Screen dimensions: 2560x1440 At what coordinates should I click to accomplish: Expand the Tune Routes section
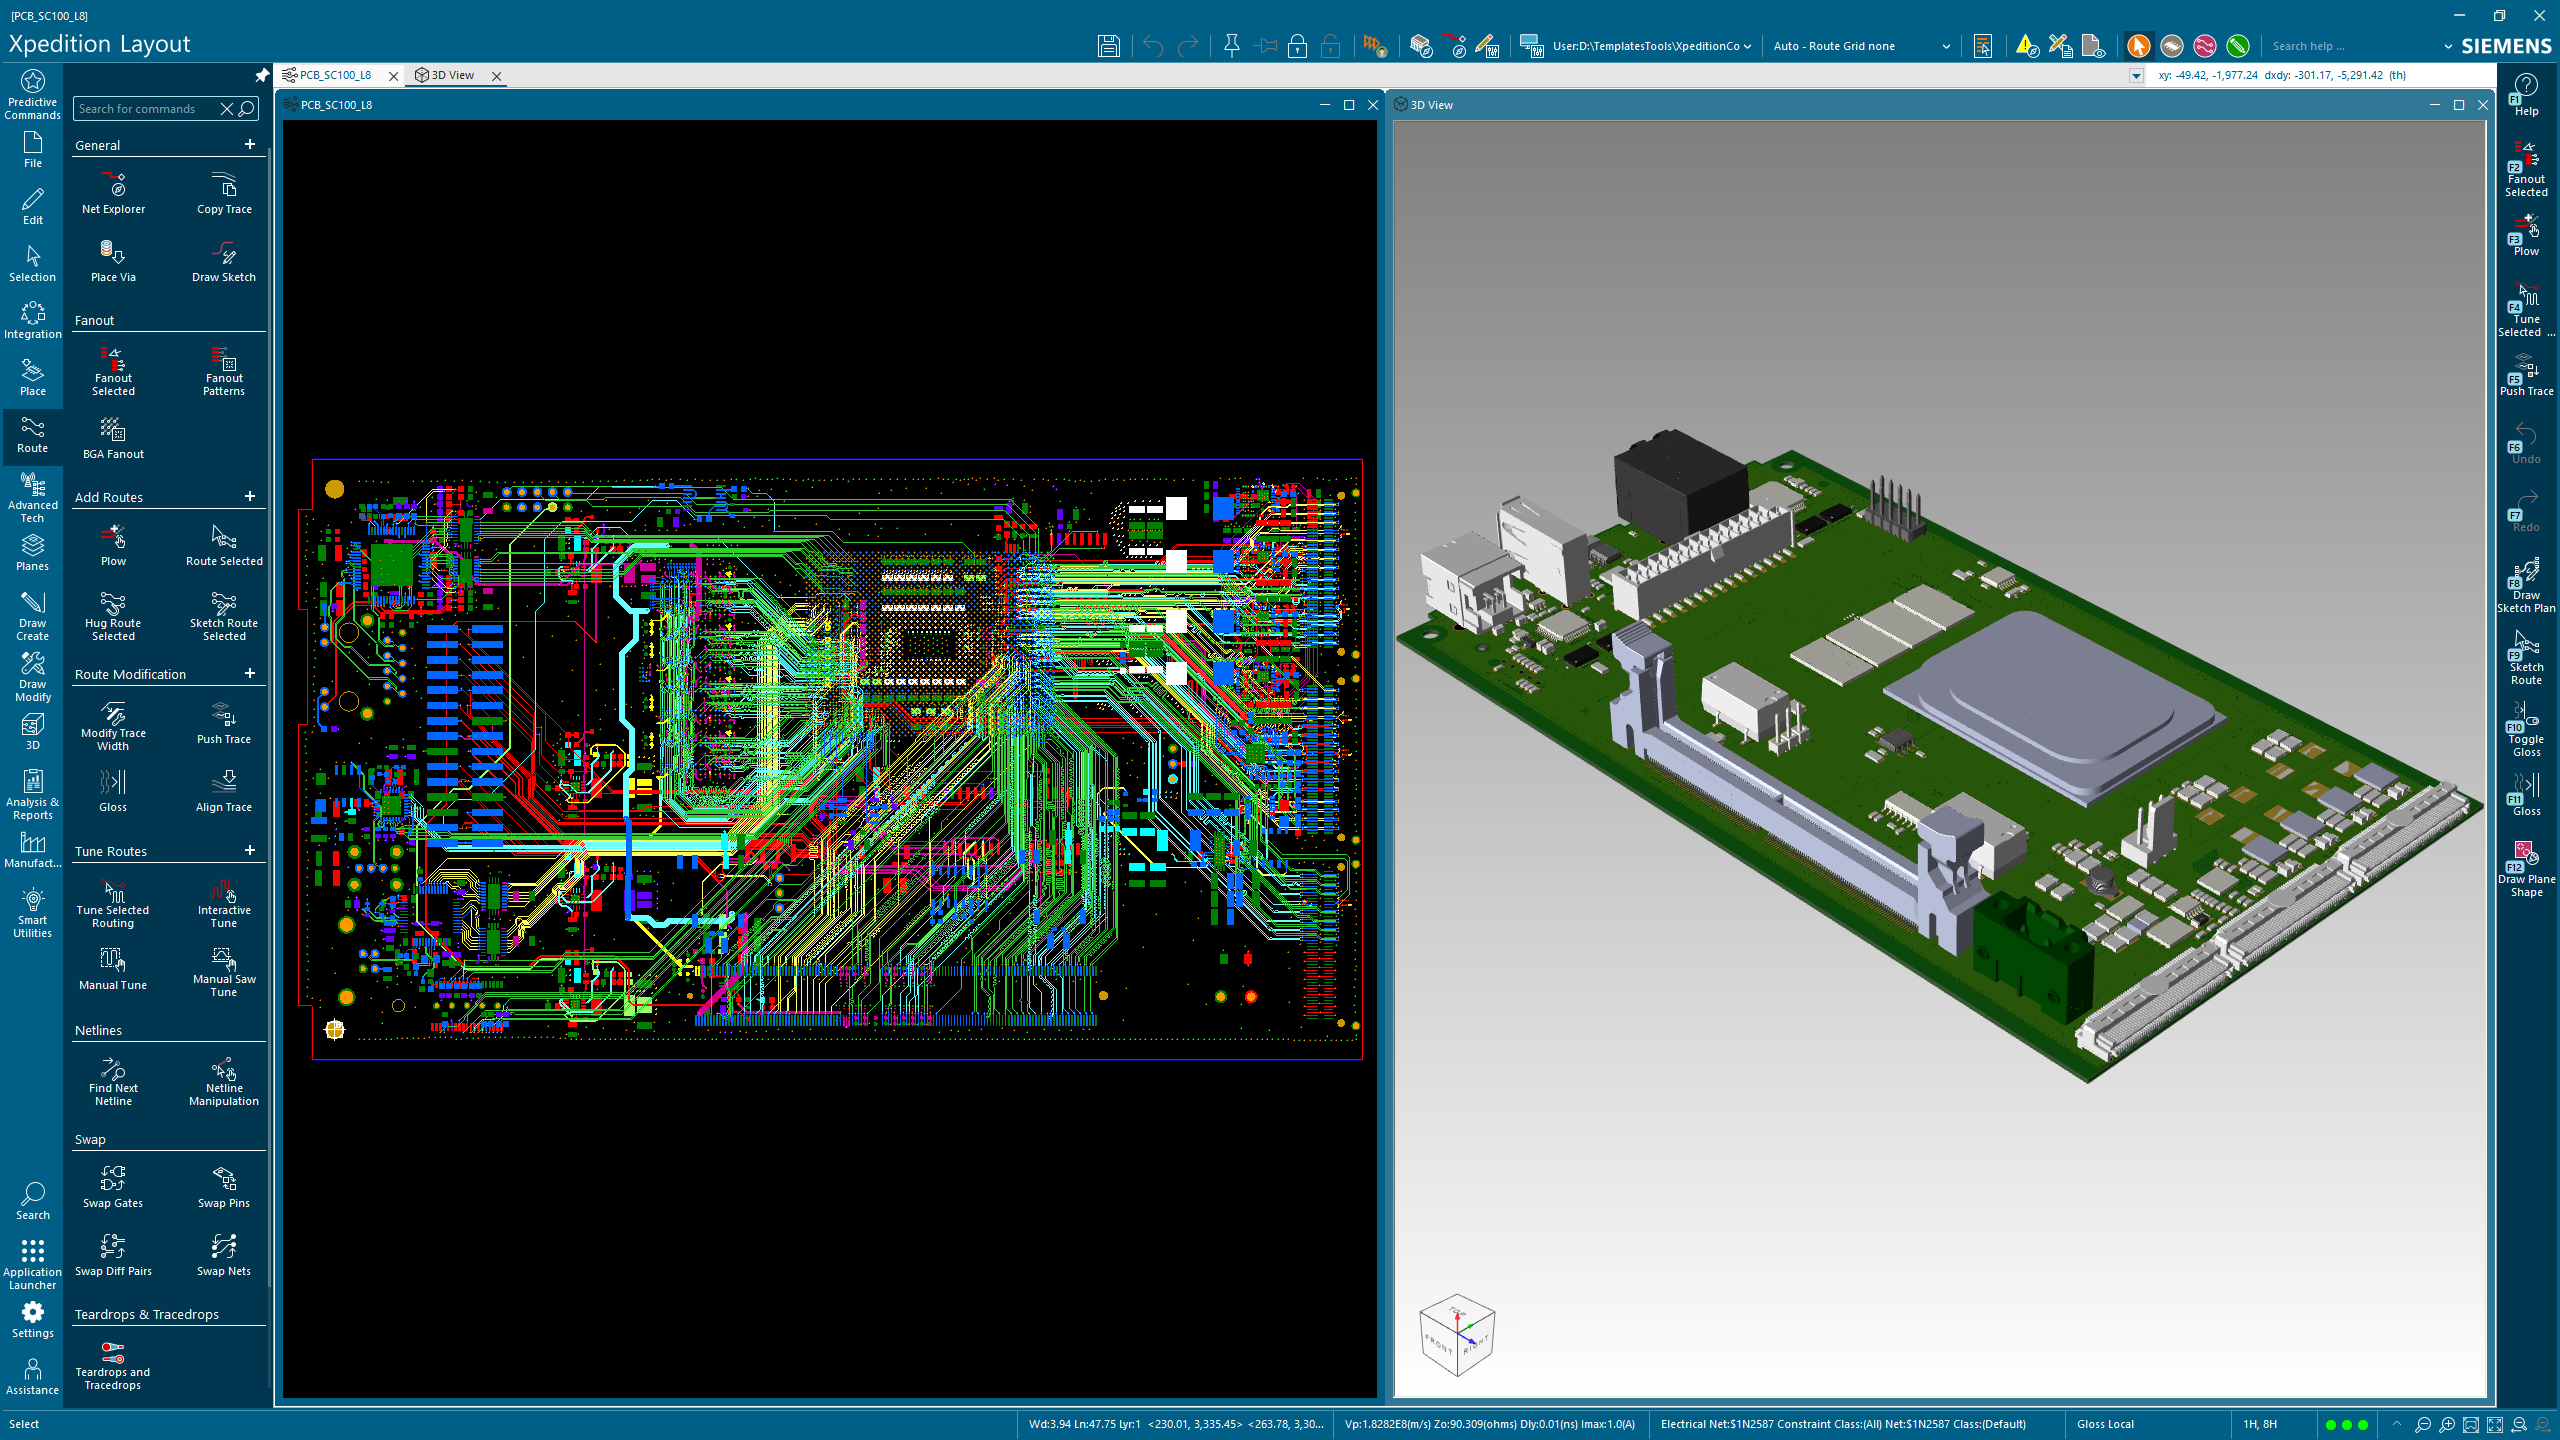point(251,851)
